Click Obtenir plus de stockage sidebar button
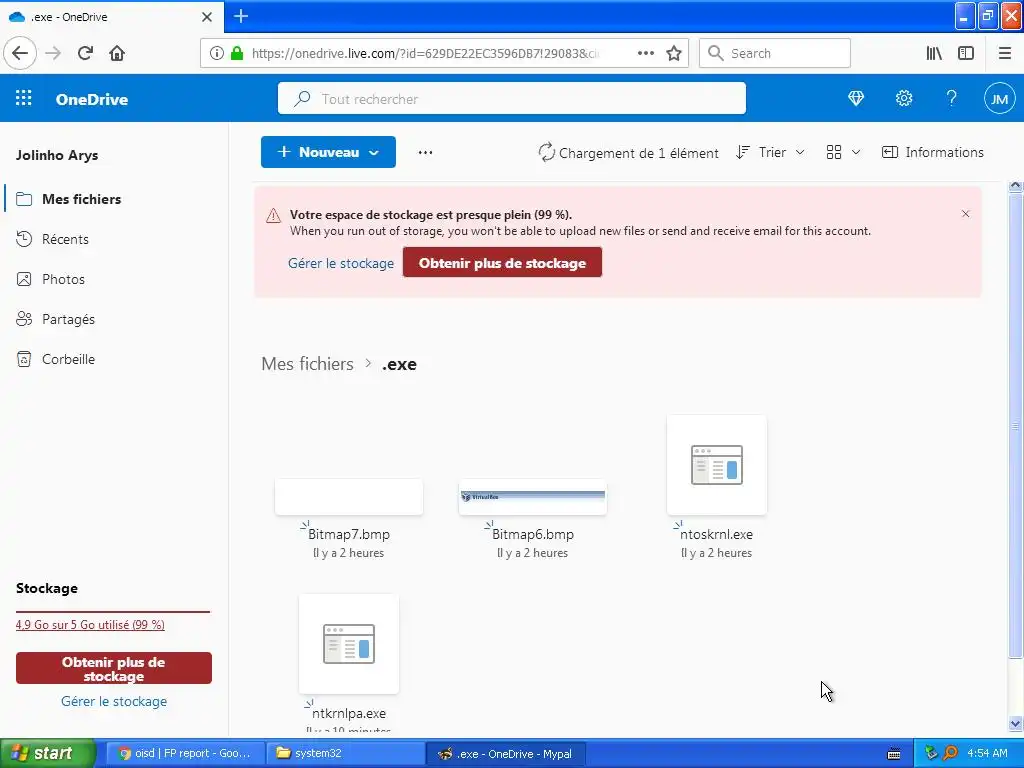Viewport: 1024px width, 768px height. [x=114, y=669]
